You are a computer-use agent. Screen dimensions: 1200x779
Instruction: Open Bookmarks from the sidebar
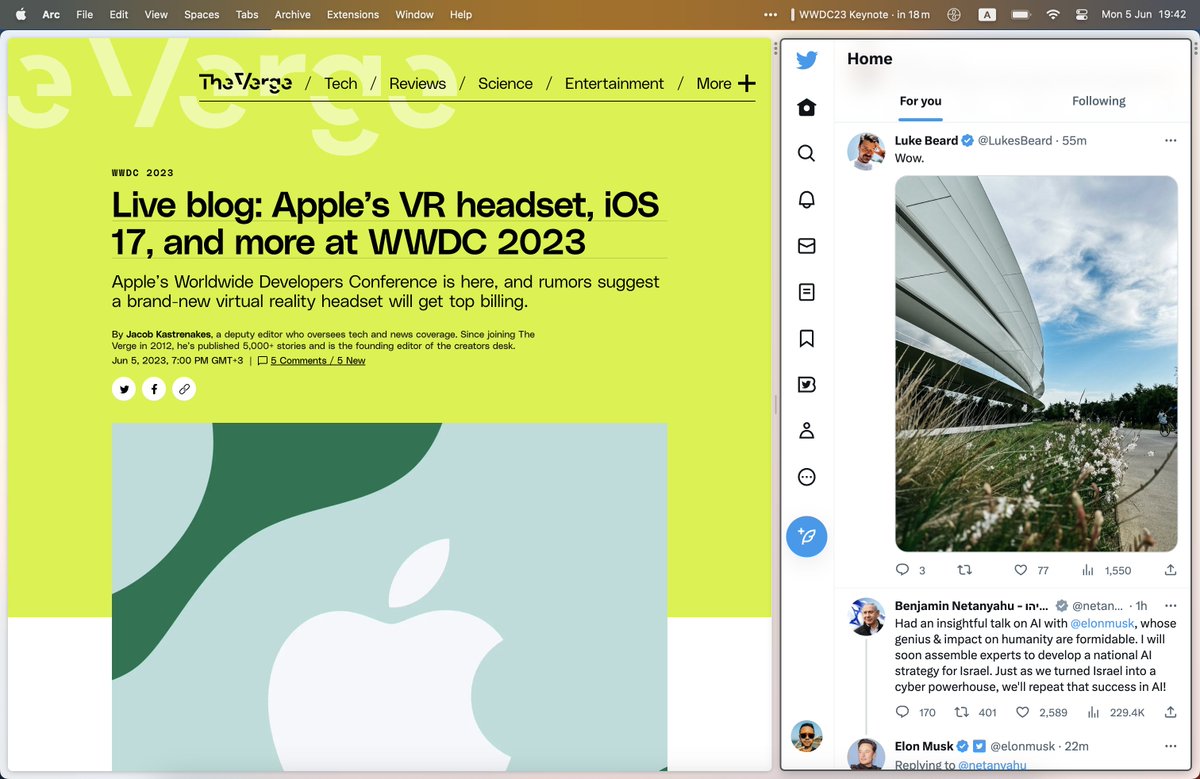[x=806, y=338]
